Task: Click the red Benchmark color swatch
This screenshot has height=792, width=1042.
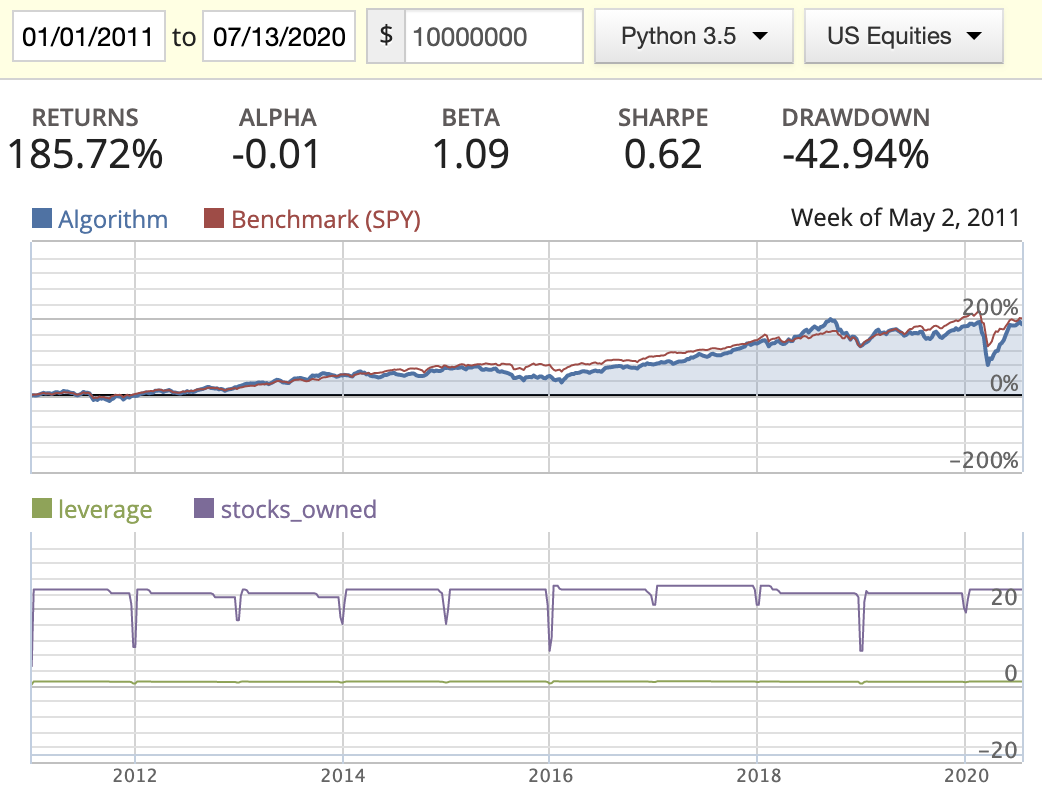Action: pyautogui.click(x=214, y=219)
